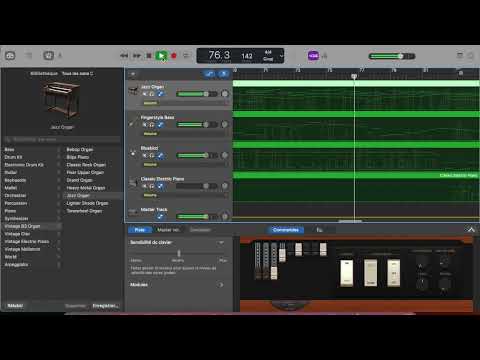Click the Classic Electric Piano automation enable button
This screenshot has height=360, width=480.
pos(160,186)
